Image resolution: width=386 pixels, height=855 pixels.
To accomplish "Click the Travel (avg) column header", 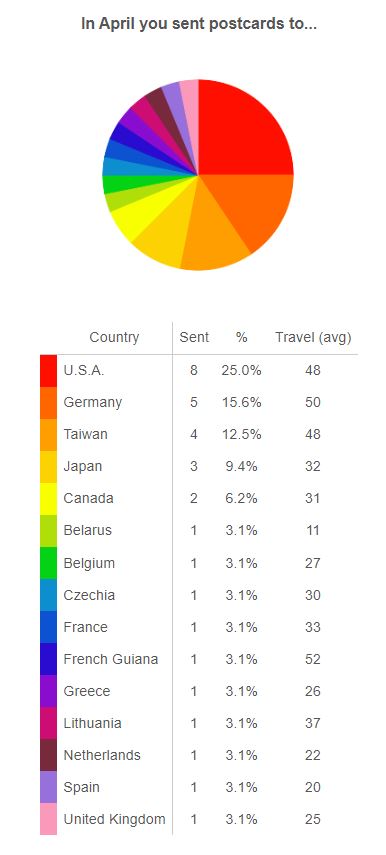I will (313, 338).
